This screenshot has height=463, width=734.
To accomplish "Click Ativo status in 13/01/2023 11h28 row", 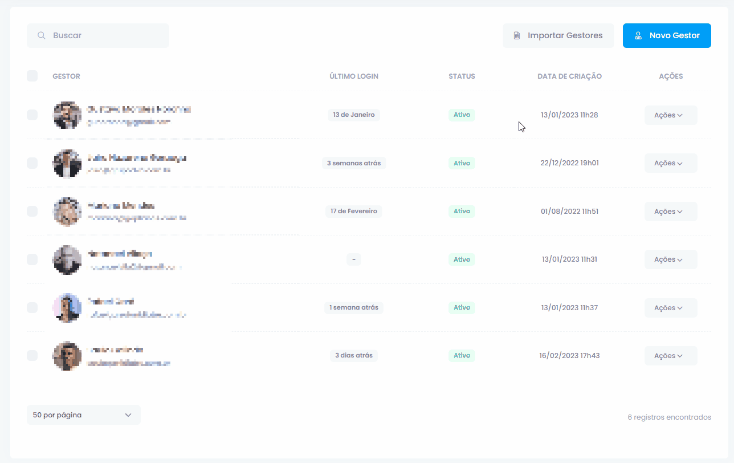I will pos(462,115).
